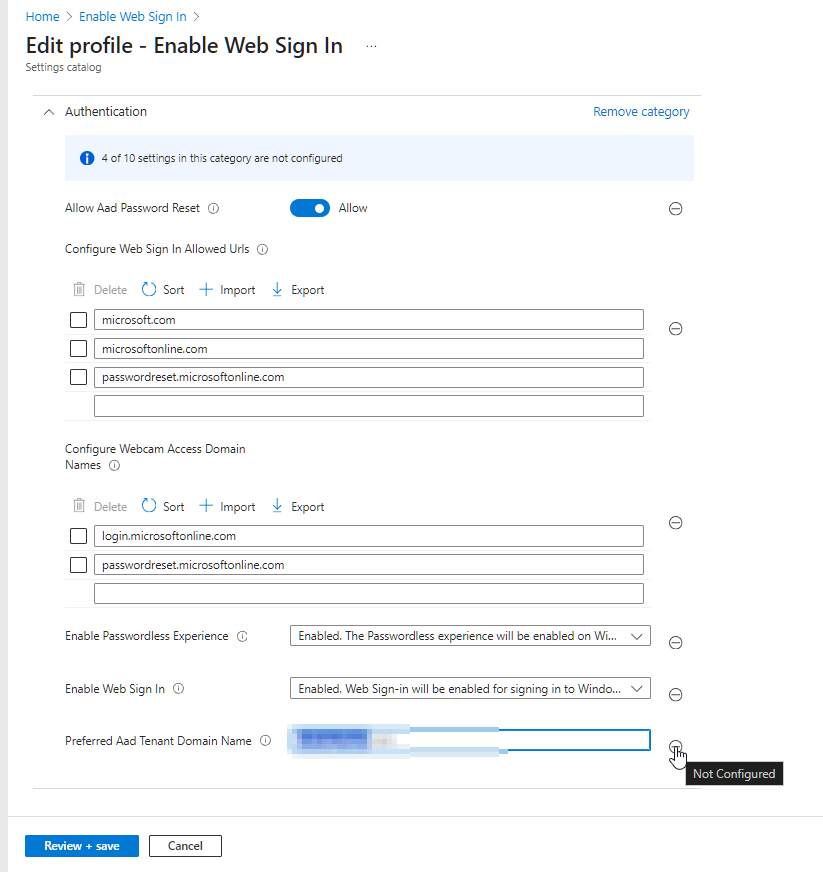The height and width of the screenshot is (872, 823).
Task: Check the microsoft.com URL checkbox
Action: click(78, 320)
